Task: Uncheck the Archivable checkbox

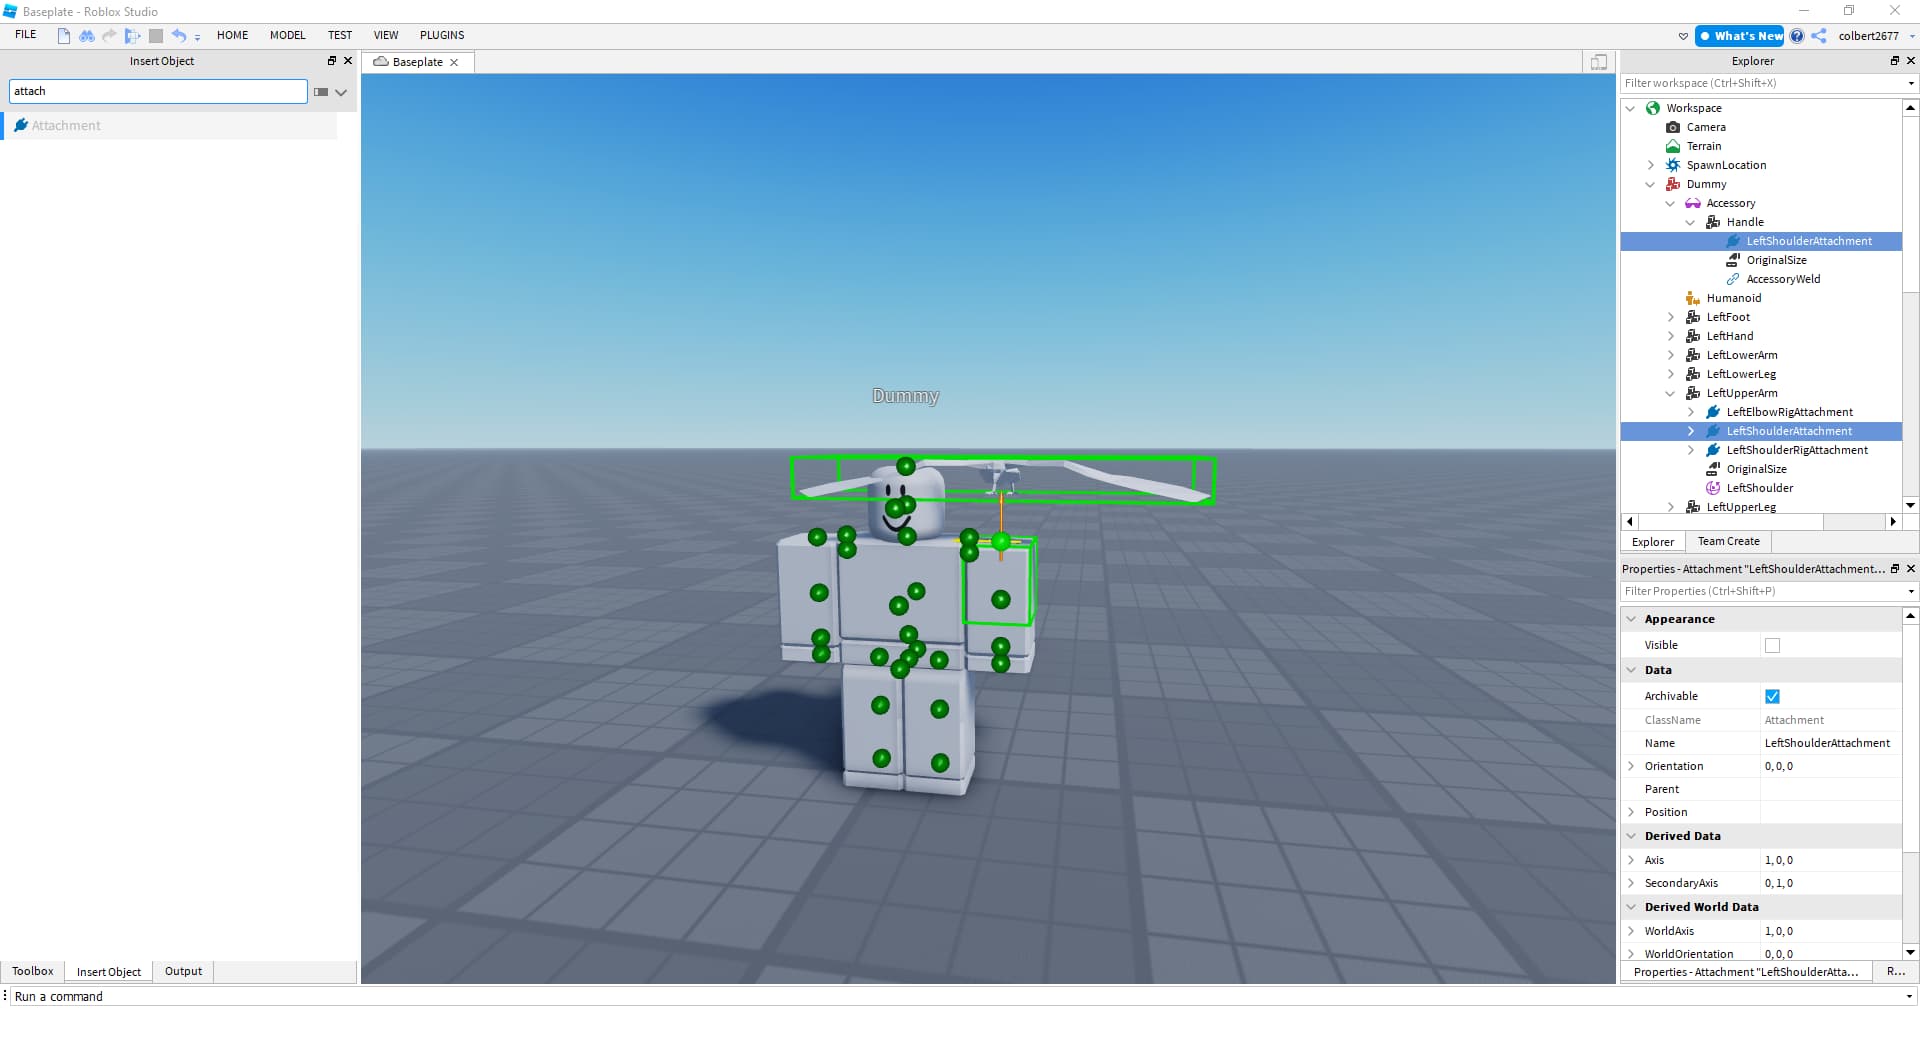Action: coord(1773,697)
